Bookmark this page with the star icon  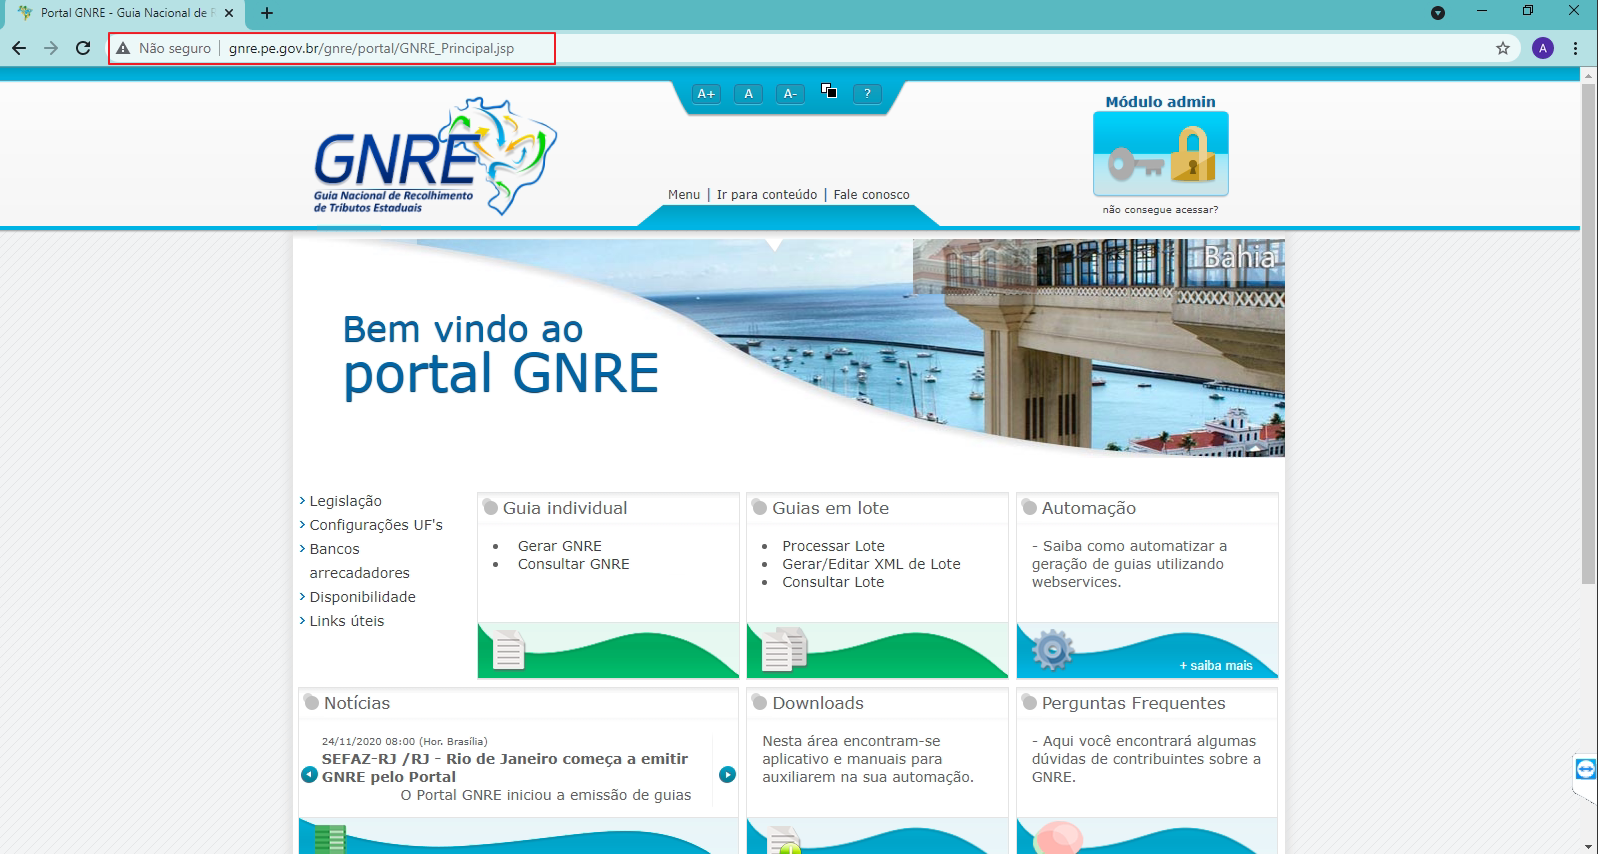(x=1503, y=48)
